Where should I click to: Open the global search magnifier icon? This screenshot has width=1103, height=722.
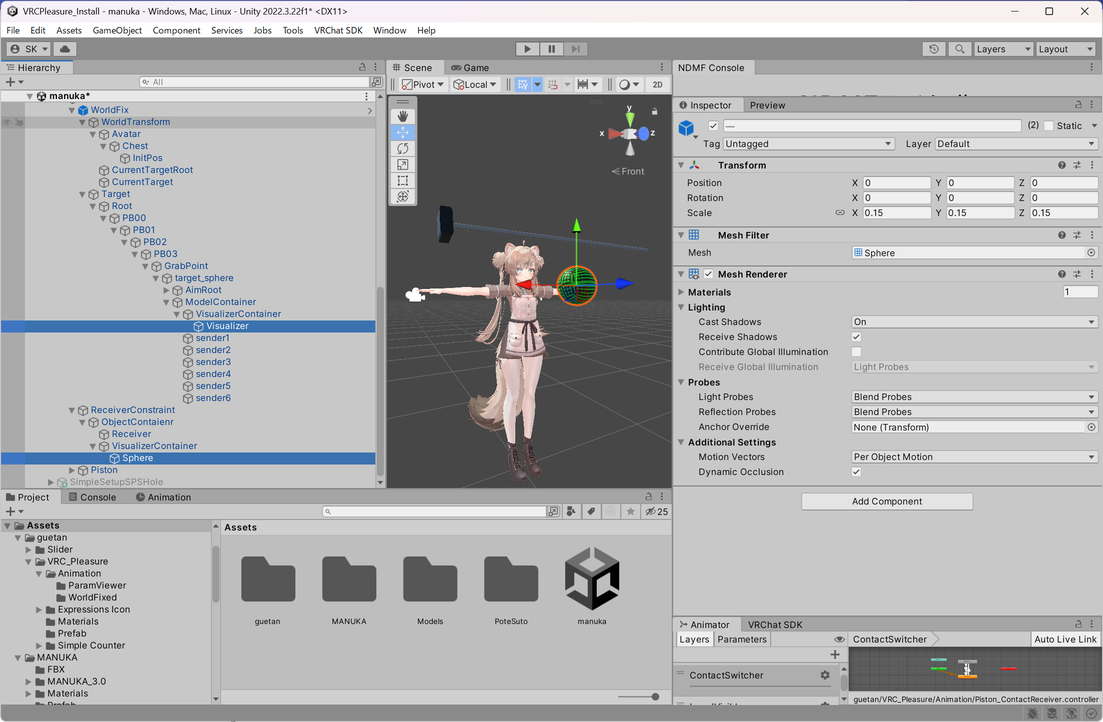click(x=959, y=49)
